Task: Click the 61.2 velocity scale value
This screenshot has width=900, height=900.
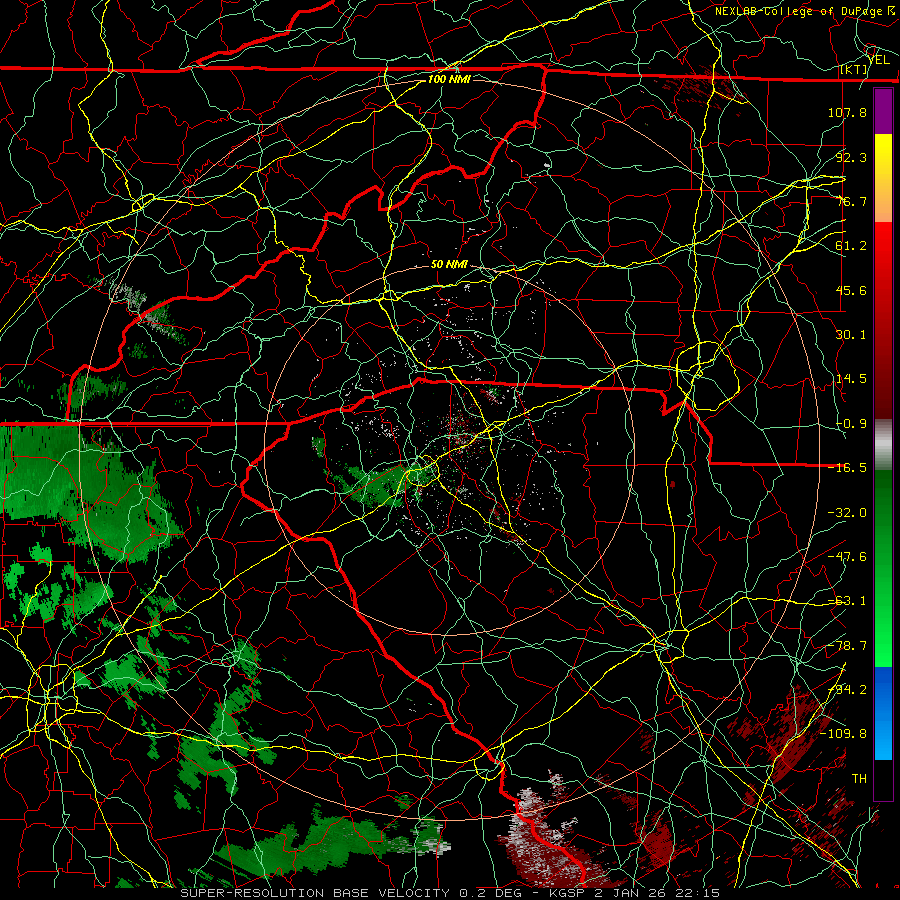Action: 851,246
